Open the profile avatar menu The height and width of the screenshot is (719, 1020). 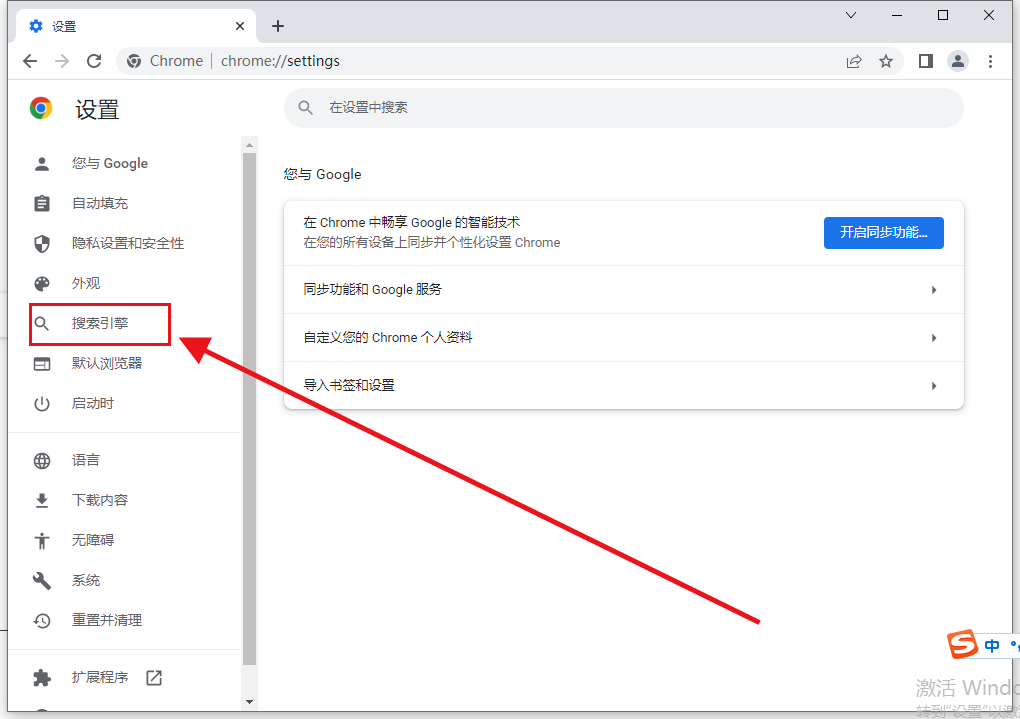958,61
